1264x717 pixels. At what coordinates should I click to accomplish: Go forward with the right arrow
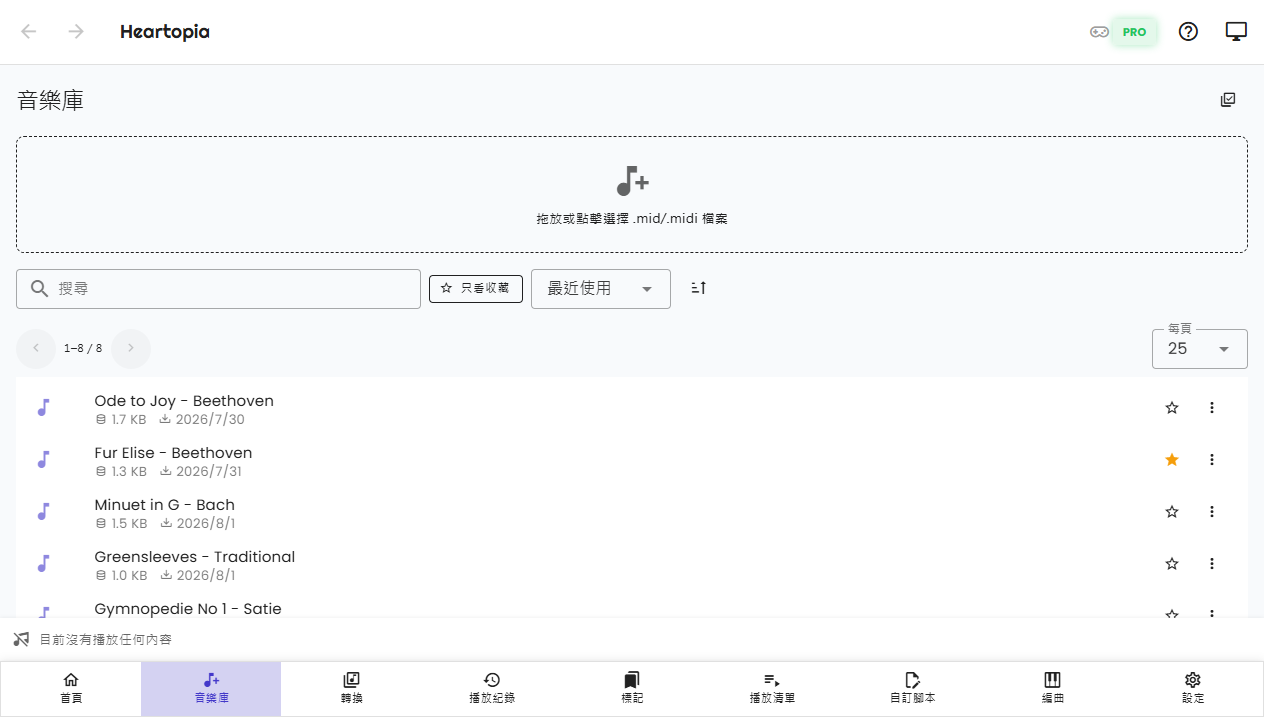pos(76,32)
